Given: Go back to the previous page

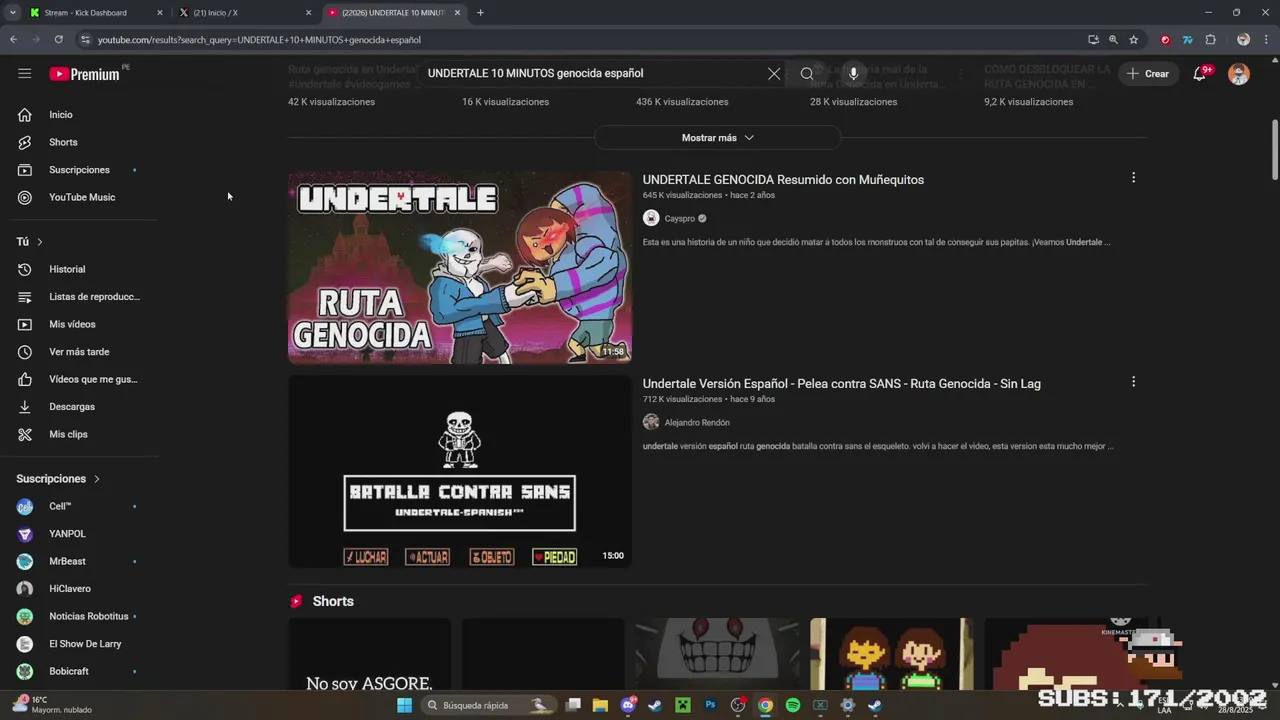Looking at the screenshot, I should (14, 40).
